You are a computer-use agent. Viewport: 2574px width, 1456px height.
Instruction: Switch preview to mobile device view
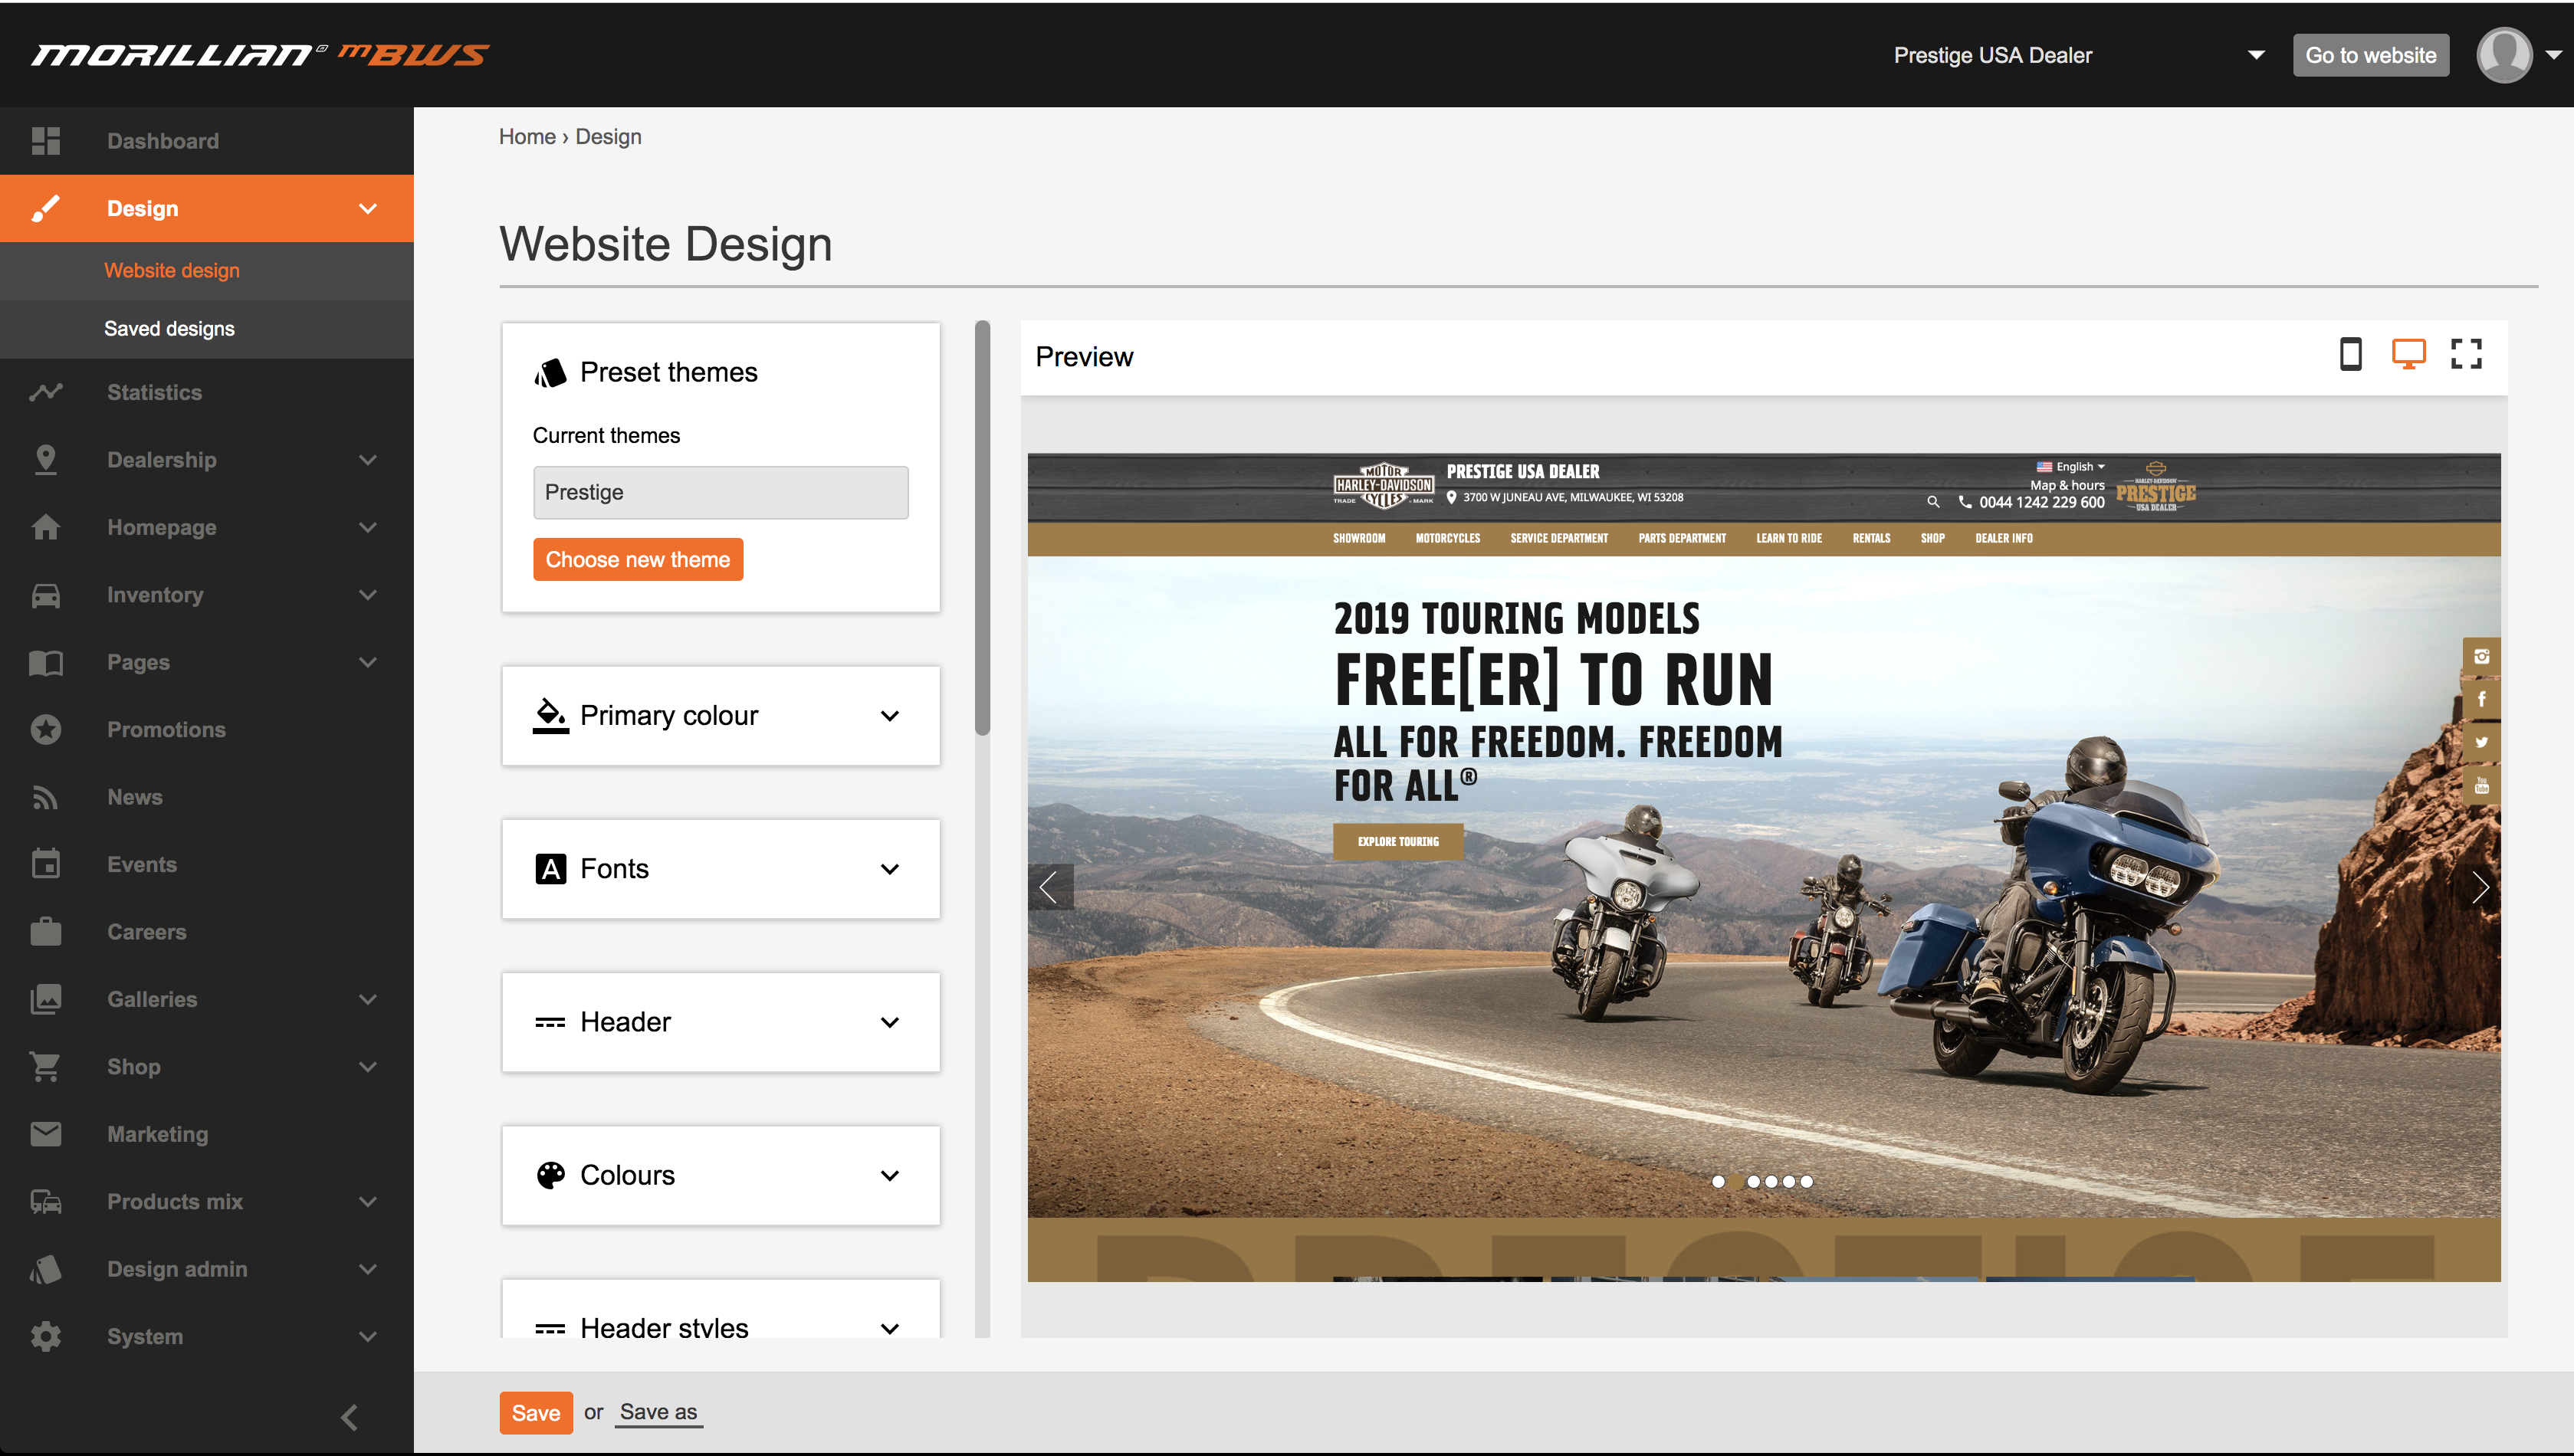[2350, 355]
